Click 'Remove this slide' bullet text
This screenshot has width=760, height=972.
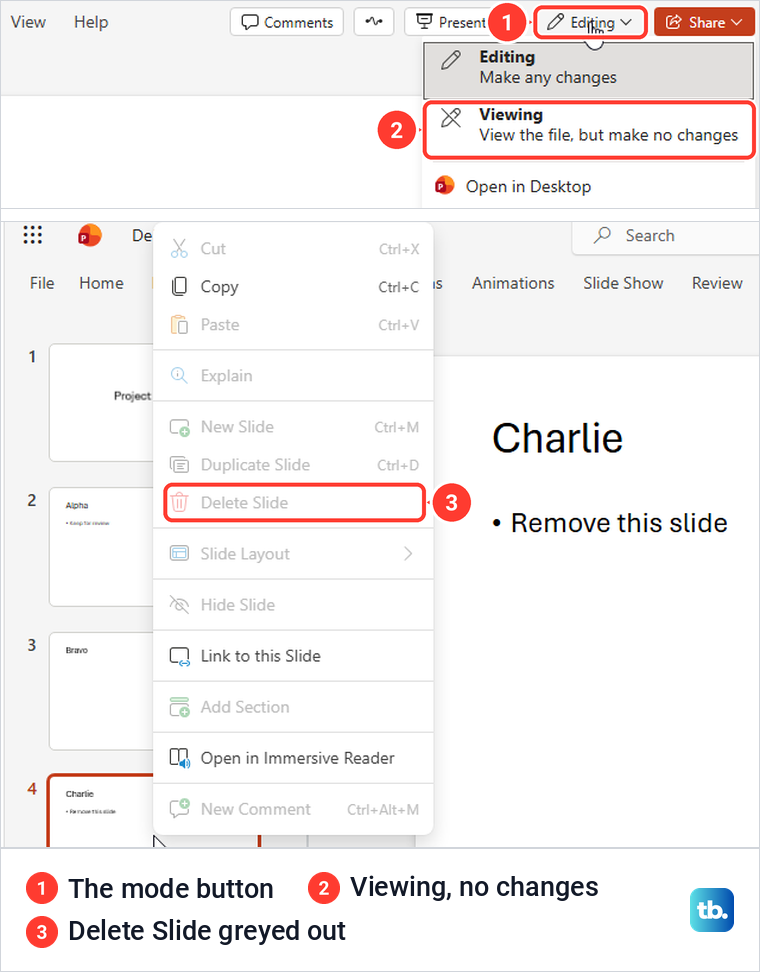coord(619,523)
